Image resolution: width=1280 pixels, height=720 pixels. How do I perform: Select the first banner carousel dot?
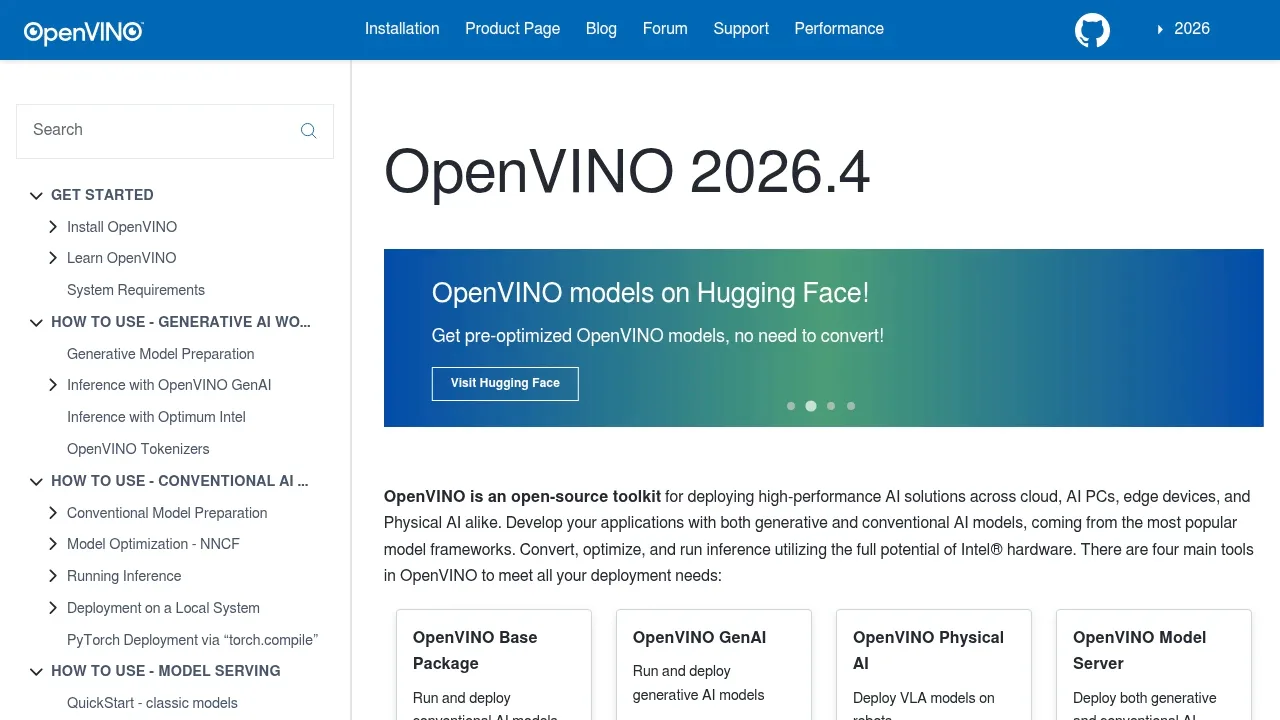click(x=791, y=406)
